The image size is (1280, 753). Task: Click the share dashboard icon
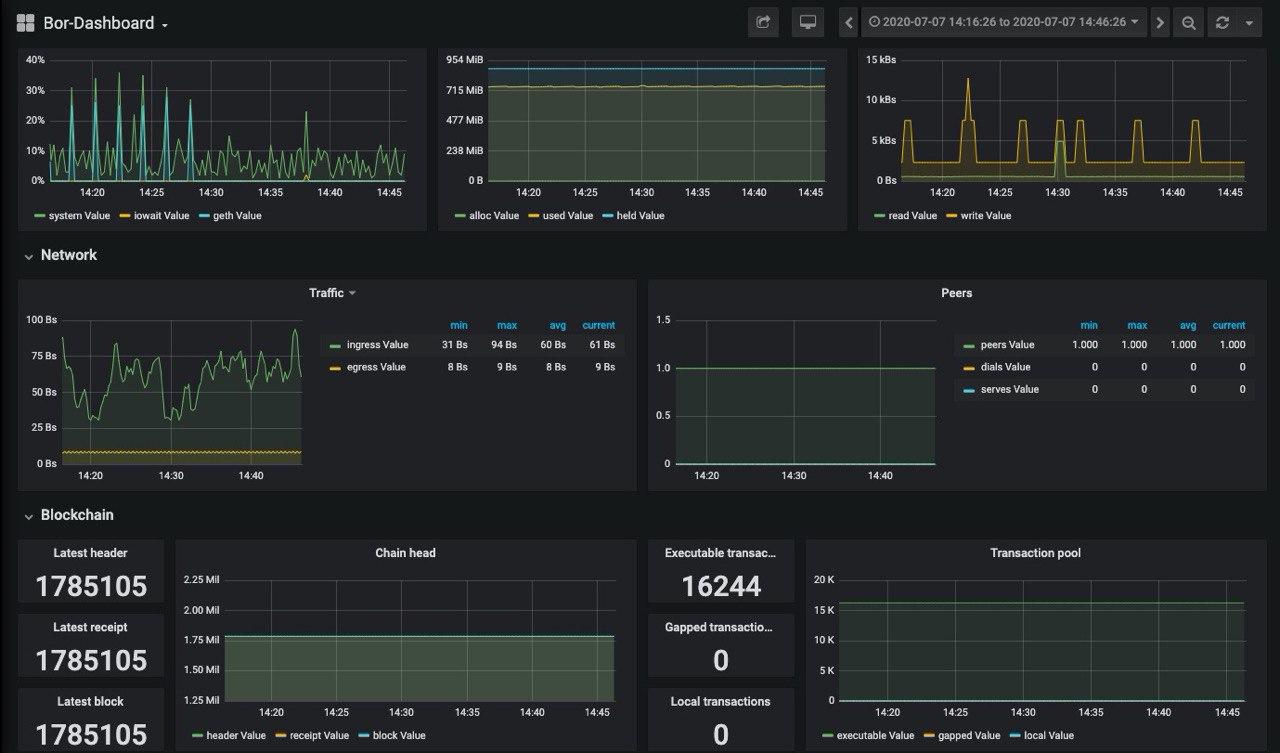pos(763,22)
